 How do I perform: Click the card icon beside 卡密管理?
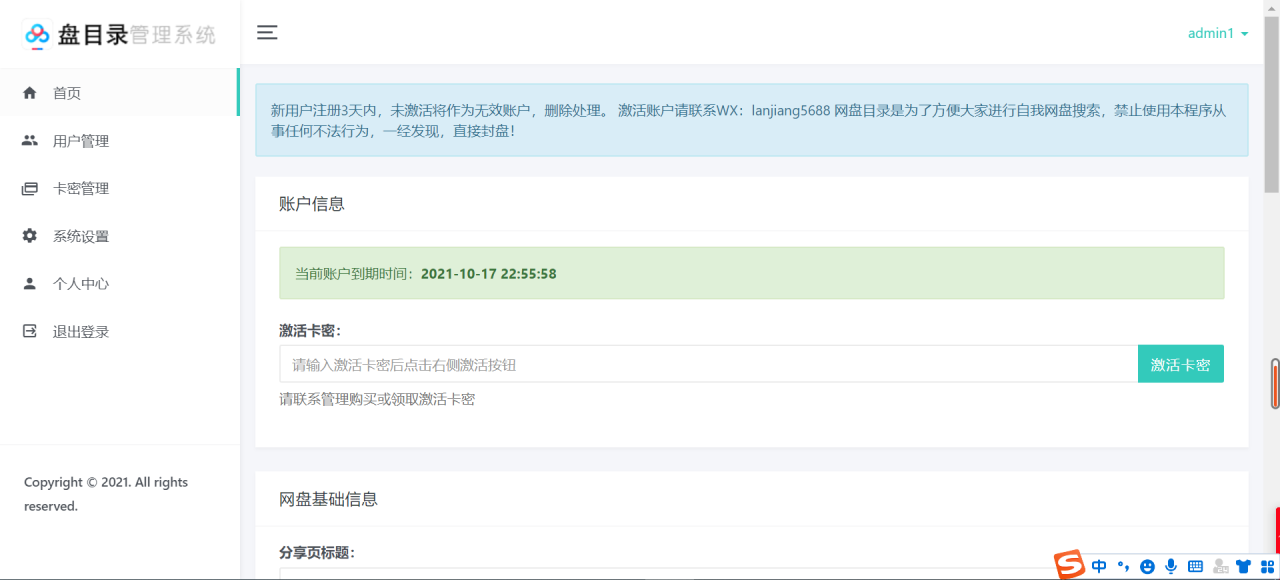coord(30,188)
